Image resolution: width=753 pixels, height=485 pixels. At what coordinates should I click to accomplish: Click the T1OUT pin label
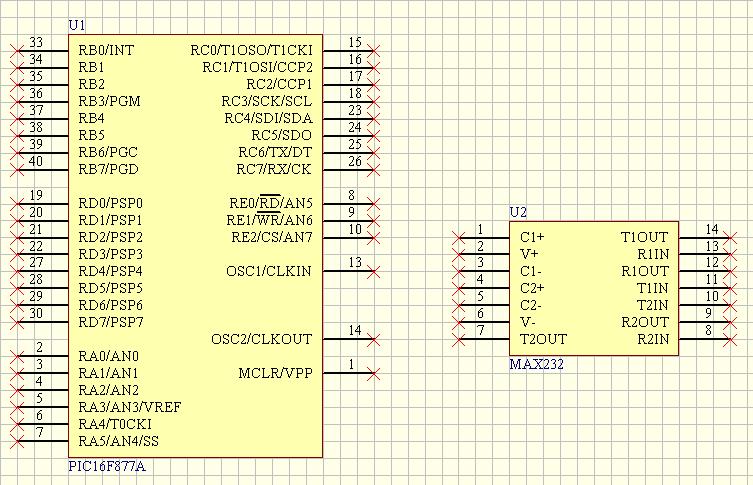(644, 237)
